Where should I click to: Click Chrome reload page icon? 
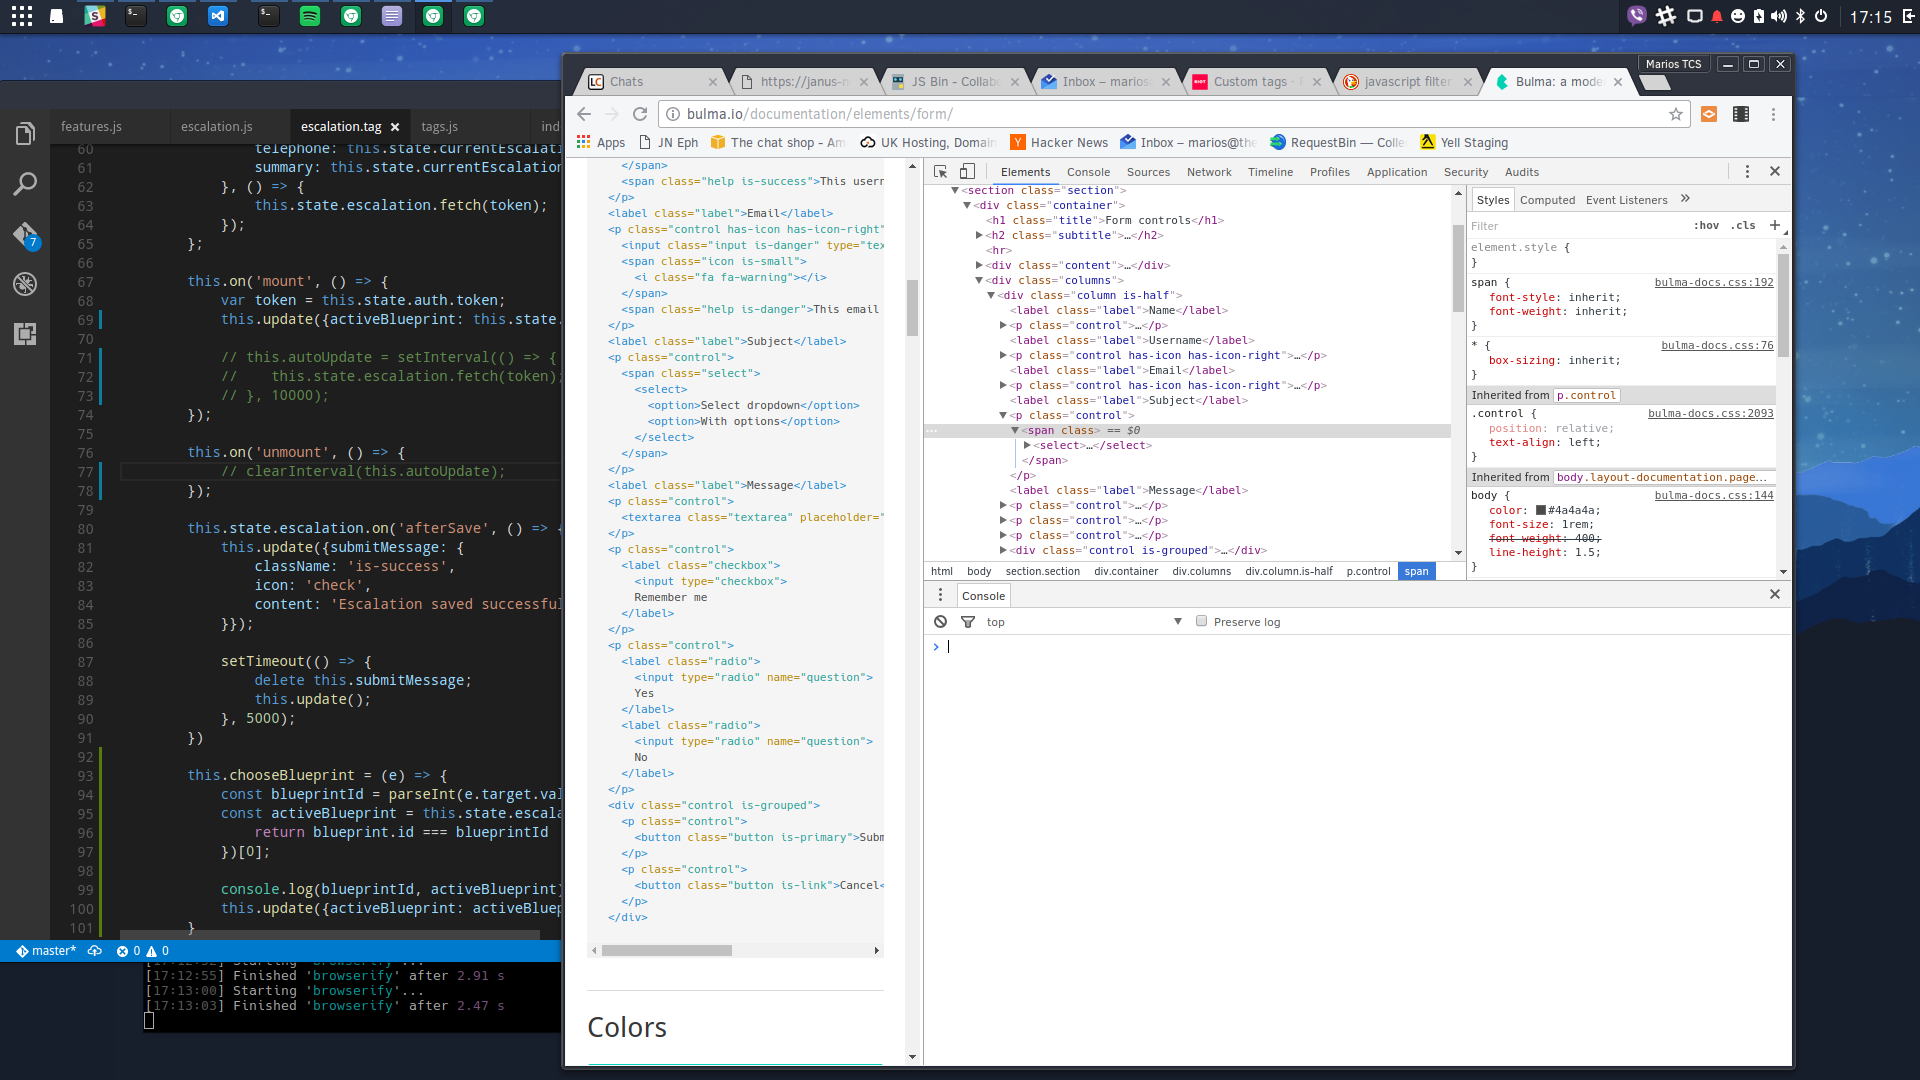[x=640, y=114]
